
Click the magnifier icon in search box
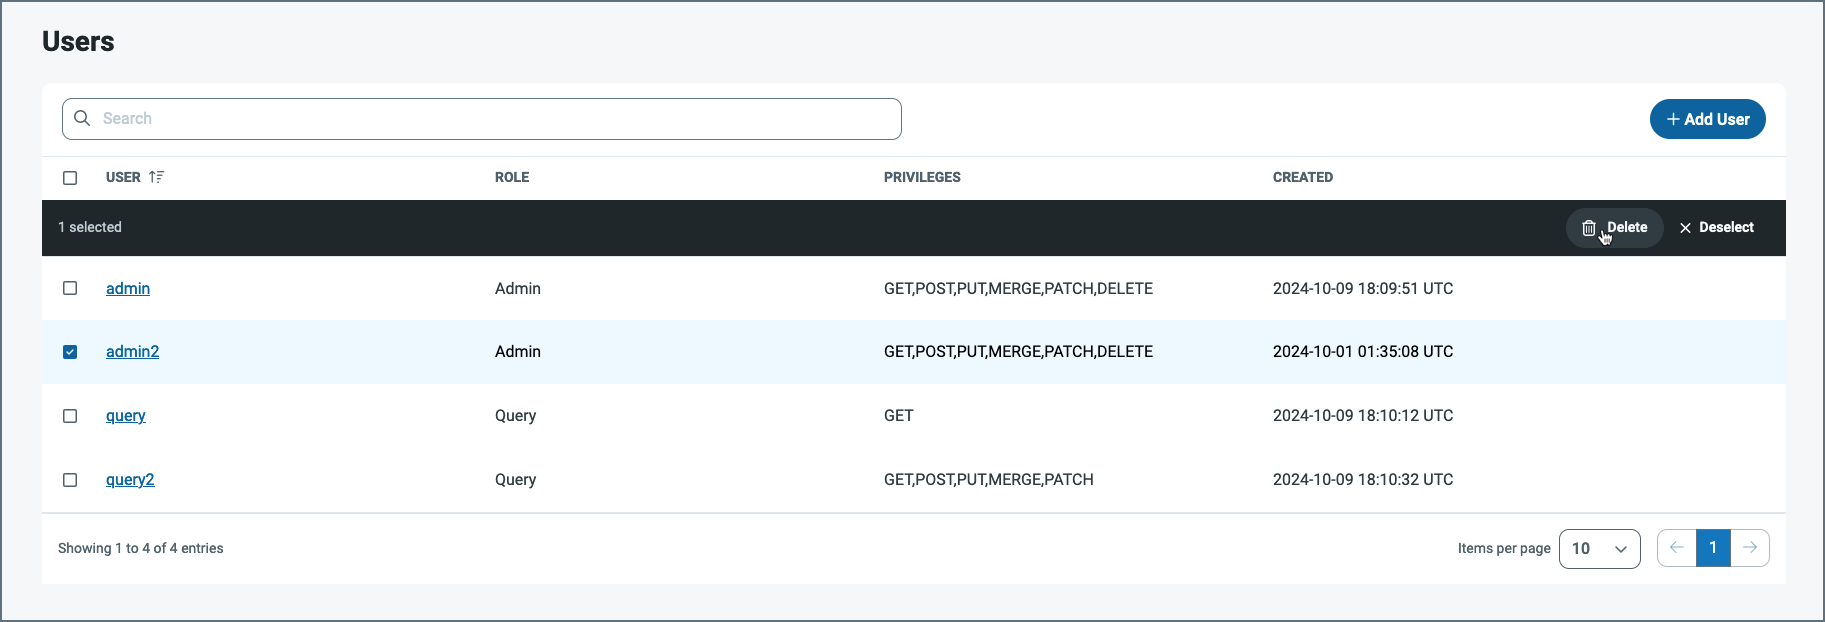point(82,118)
